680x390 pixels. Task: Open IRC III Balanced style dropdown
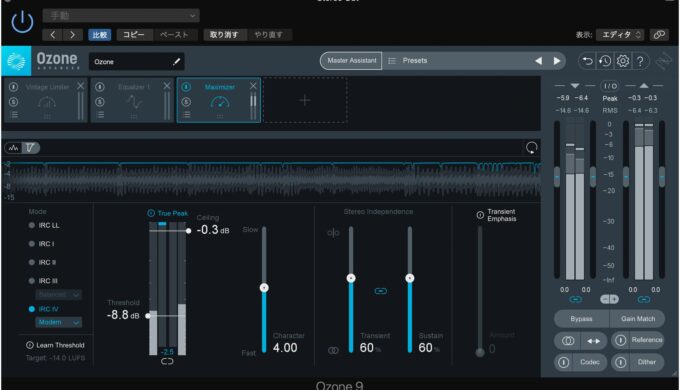point(58,295)
